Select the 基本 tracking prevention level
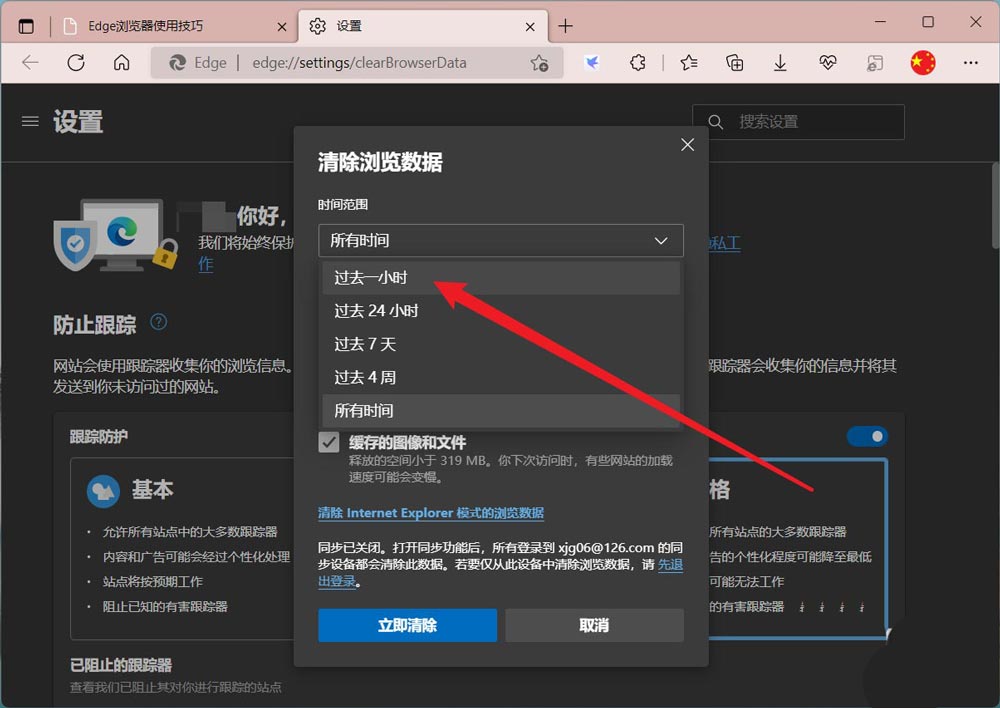1000x708 pixels. coord(153,490)
